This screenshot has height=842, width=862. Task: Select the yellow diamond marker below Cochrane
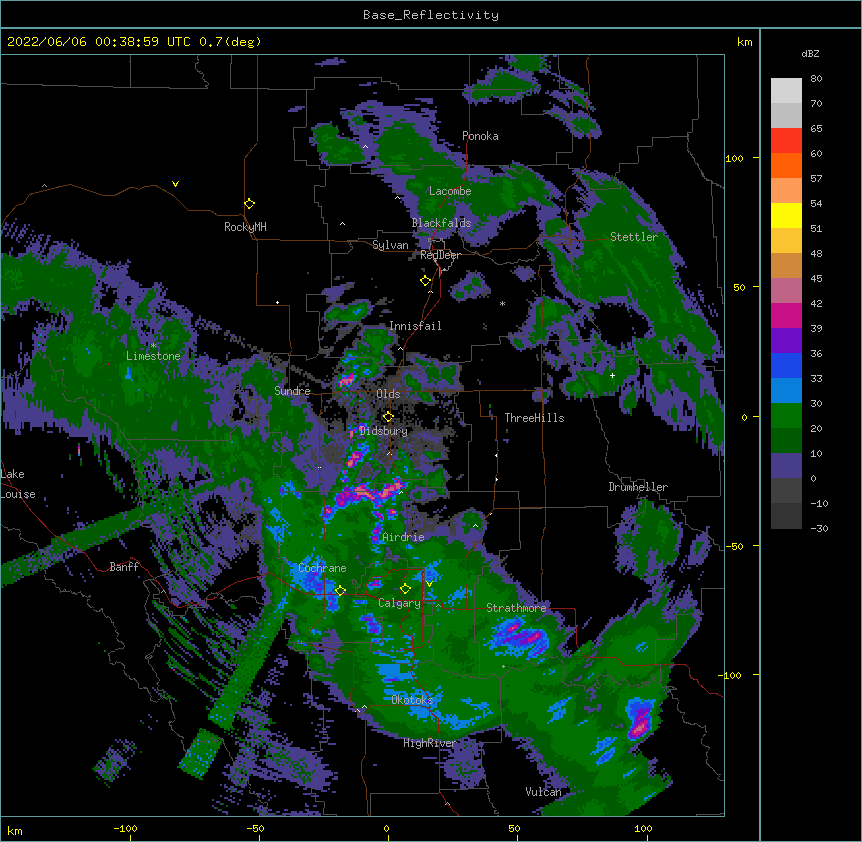[x=340, y=591]
